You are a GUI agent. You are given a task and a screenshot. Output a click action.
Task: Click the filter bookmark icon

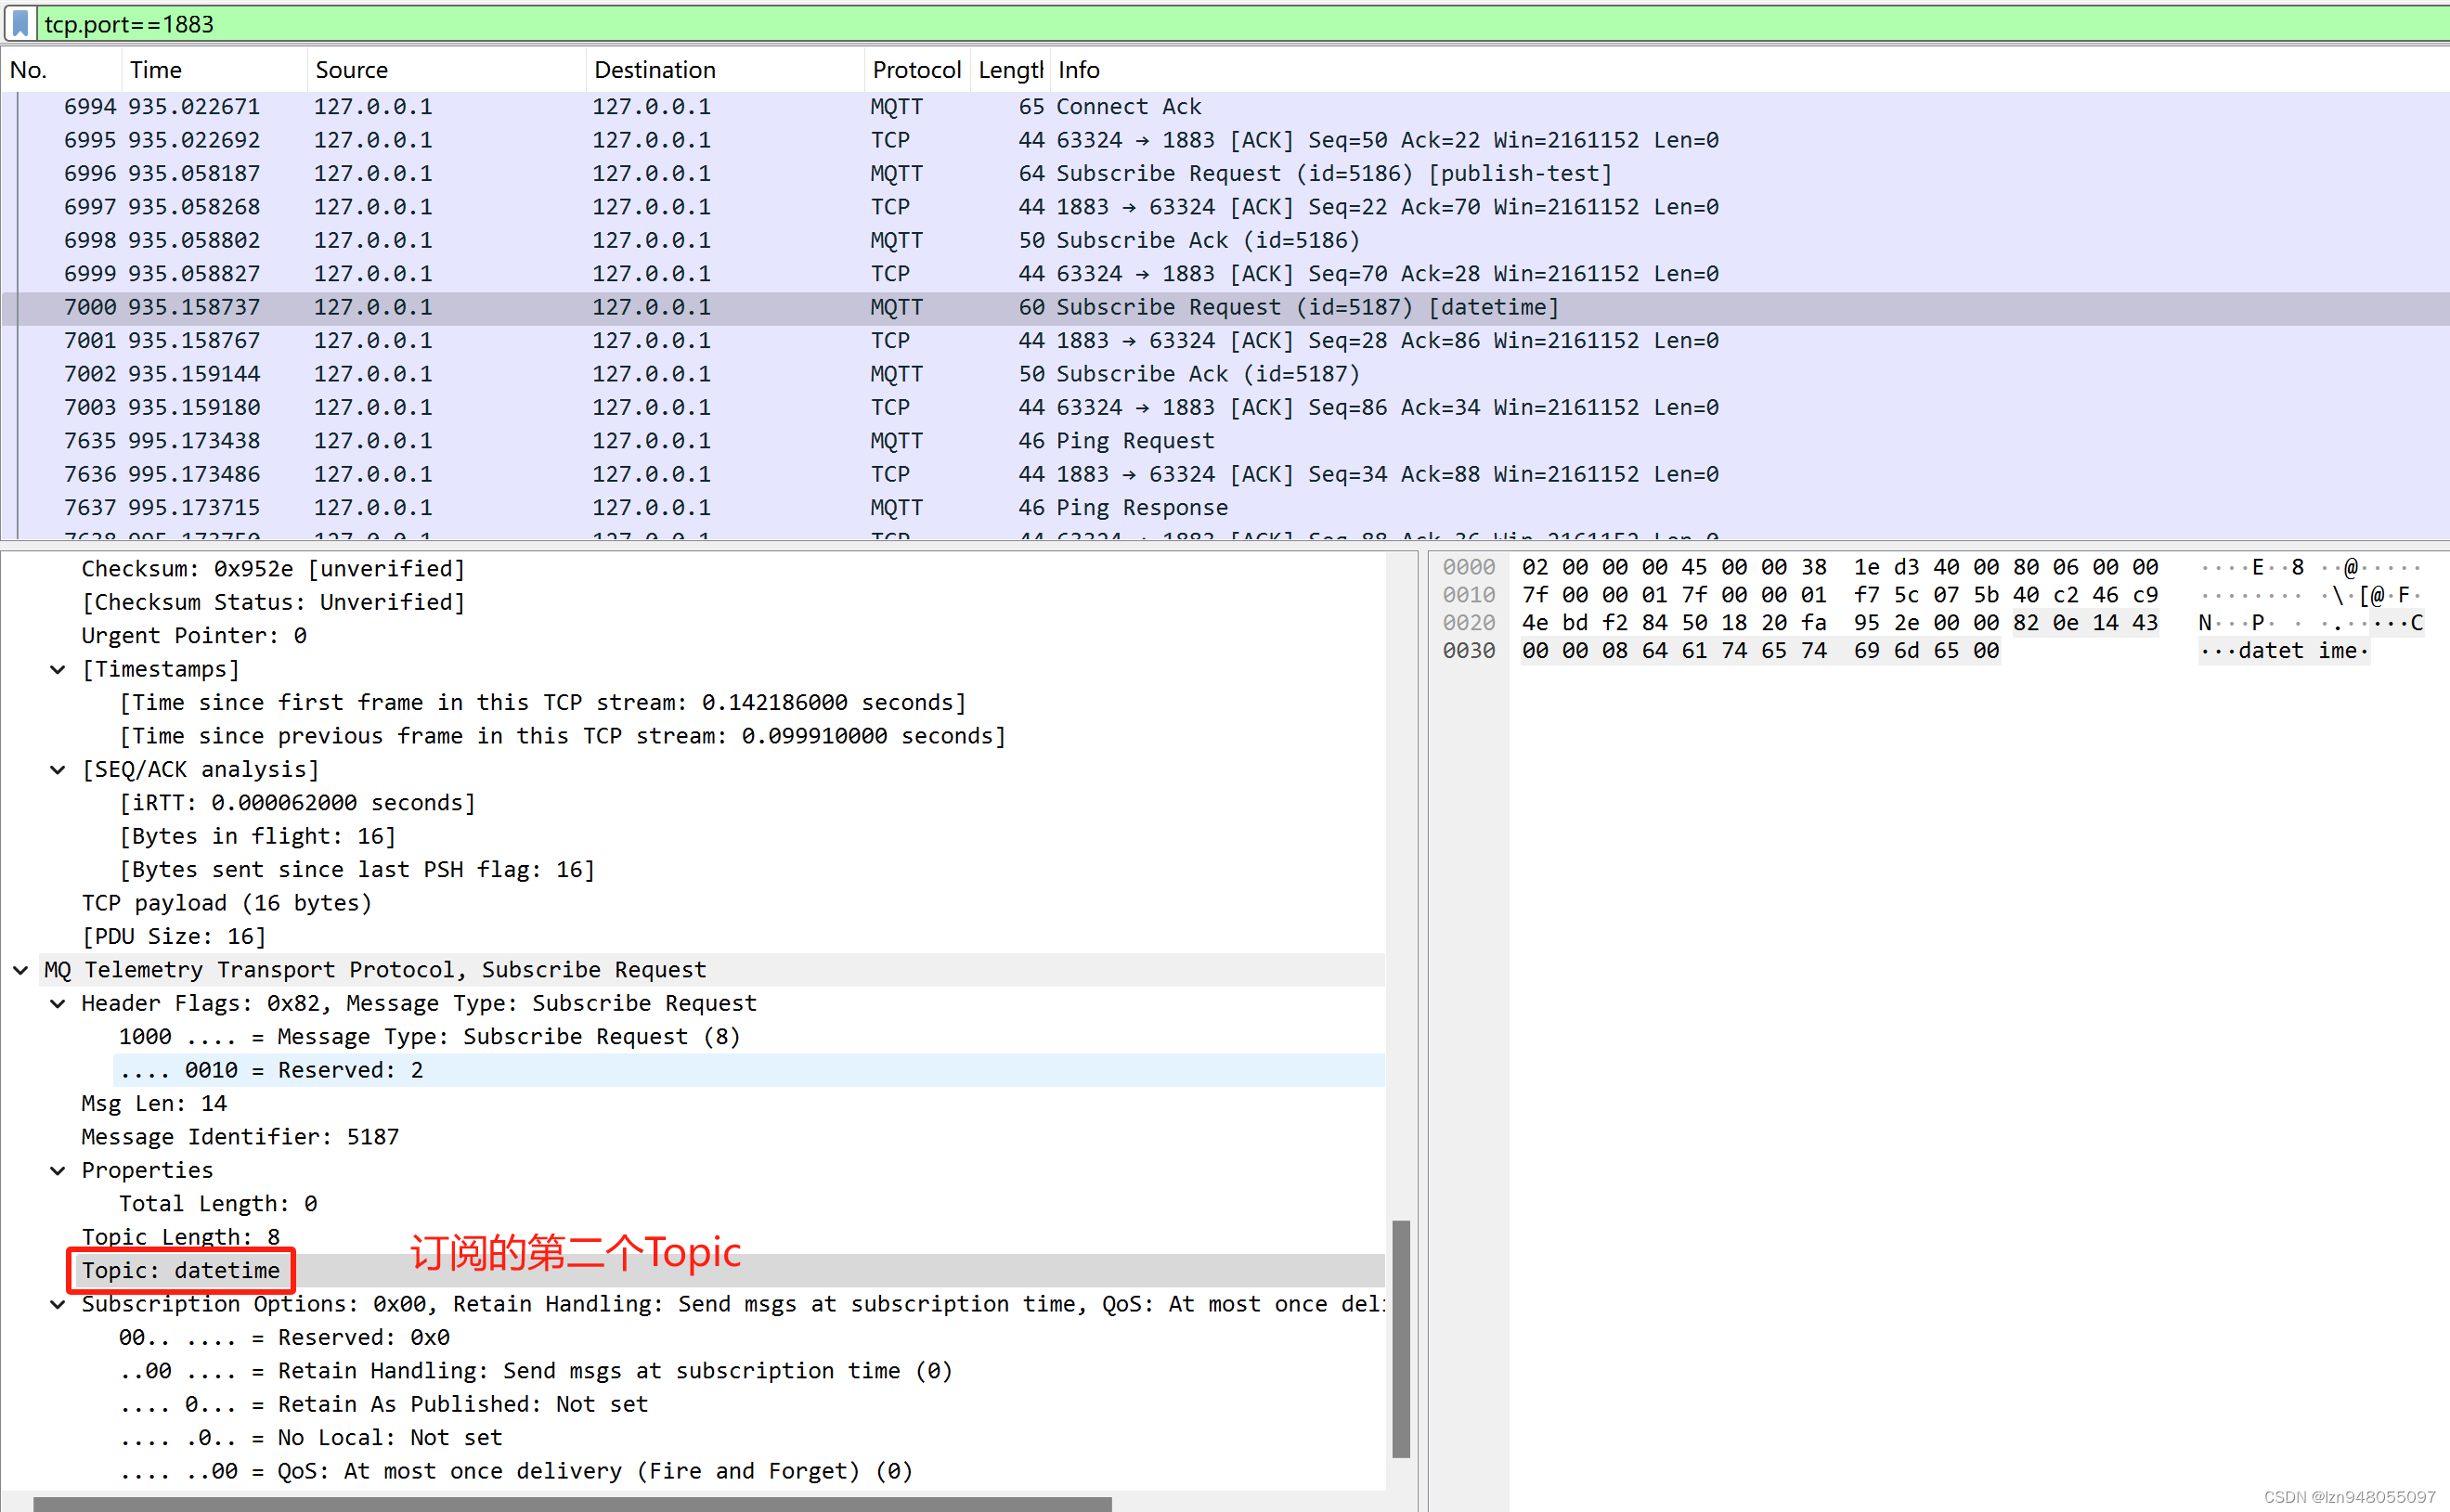20,23
